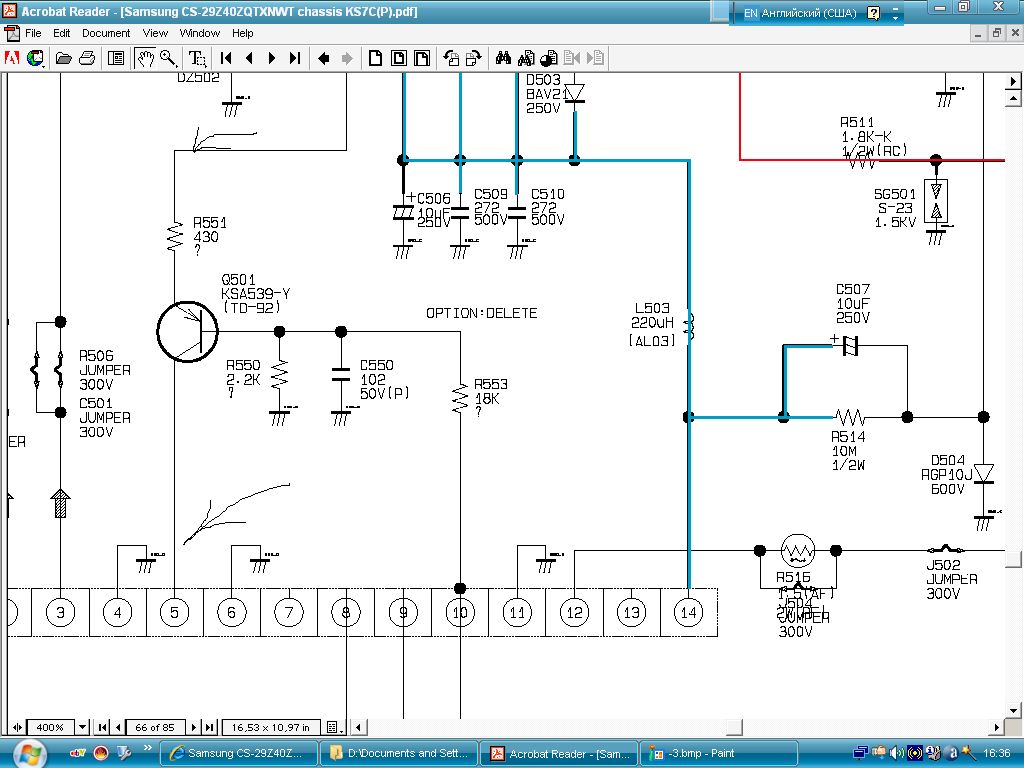The image size is (1024, 768).
Task: Click the EN language bar indicator
Action: (x=750, y=13)
